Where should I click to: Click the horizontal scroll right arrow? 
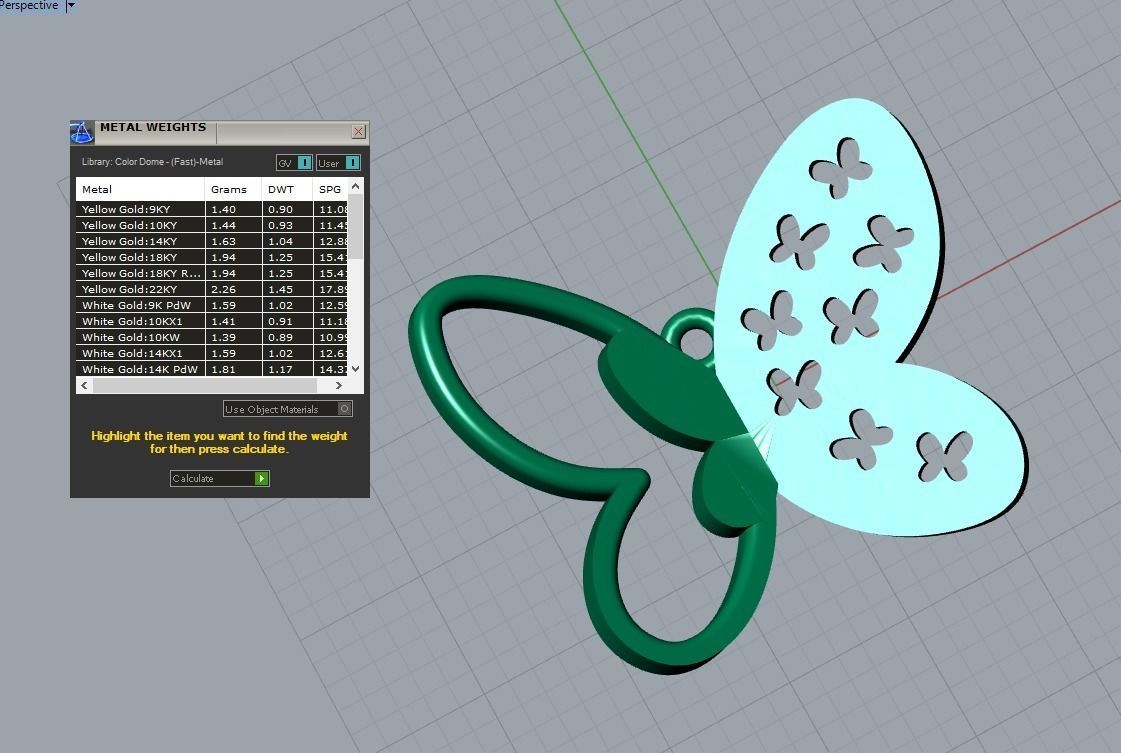(x=339, y=385)
